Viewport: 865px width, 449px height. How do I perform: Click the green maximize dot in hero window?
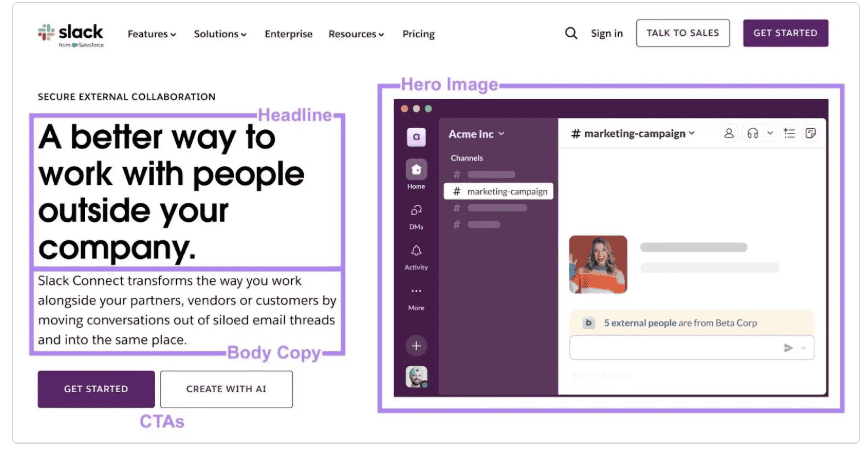[429, 109]
